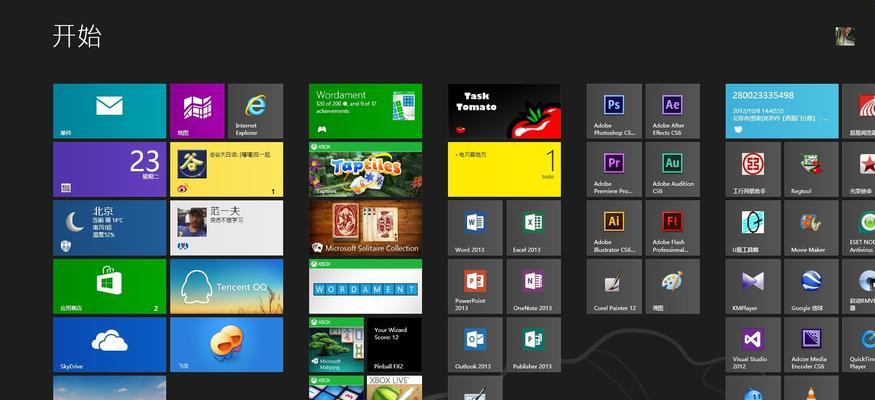Launch Internet Explorer tile
The width and height of the screenshot is (875, 400).
(256, 111)
